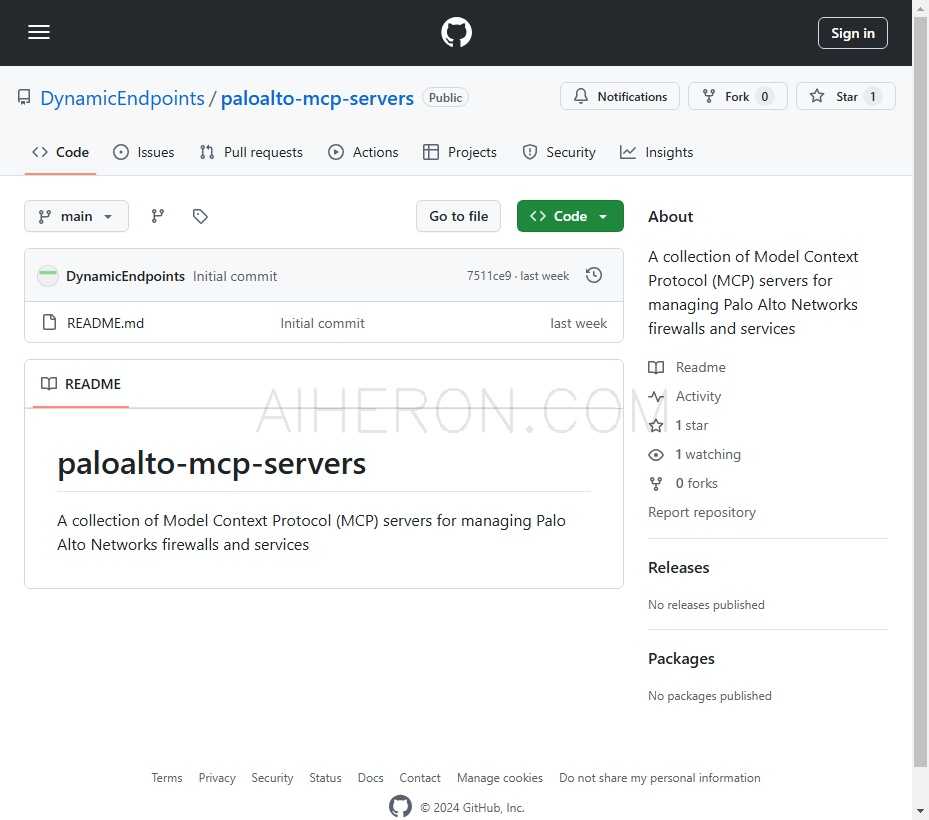
Task: Open DynamicEndpoints commit author link
Action: pos(125,276)
